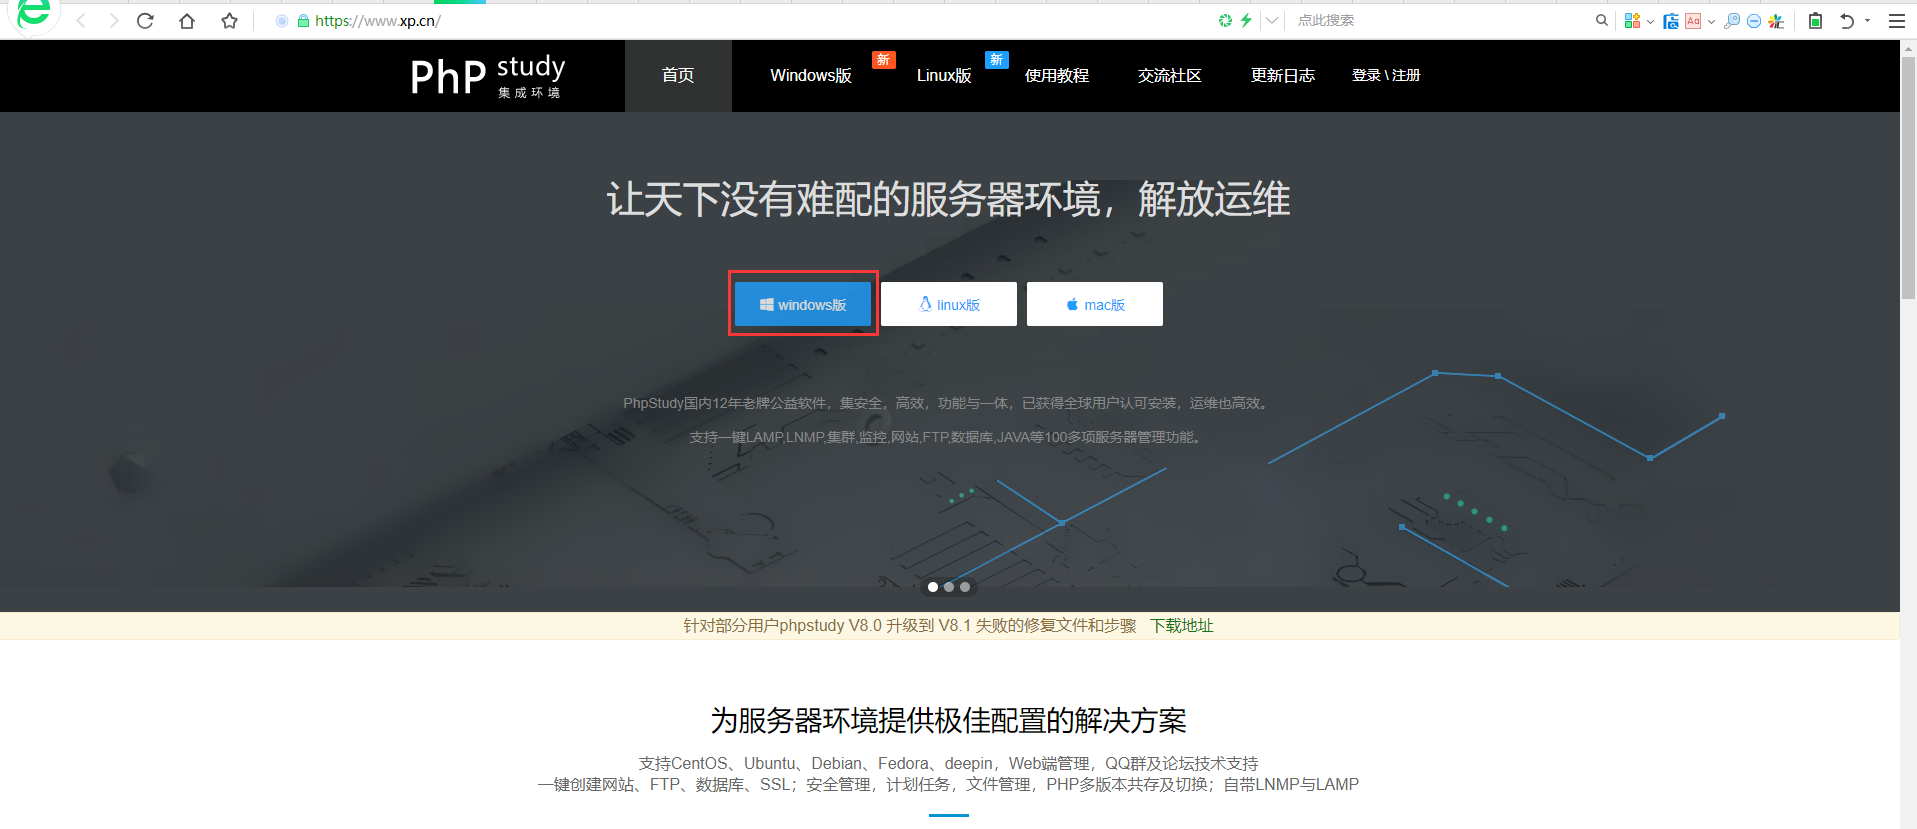Screen dimensions: 1917x829
Task: Click the green padlock security icon
Action: (x=303, y=21)
